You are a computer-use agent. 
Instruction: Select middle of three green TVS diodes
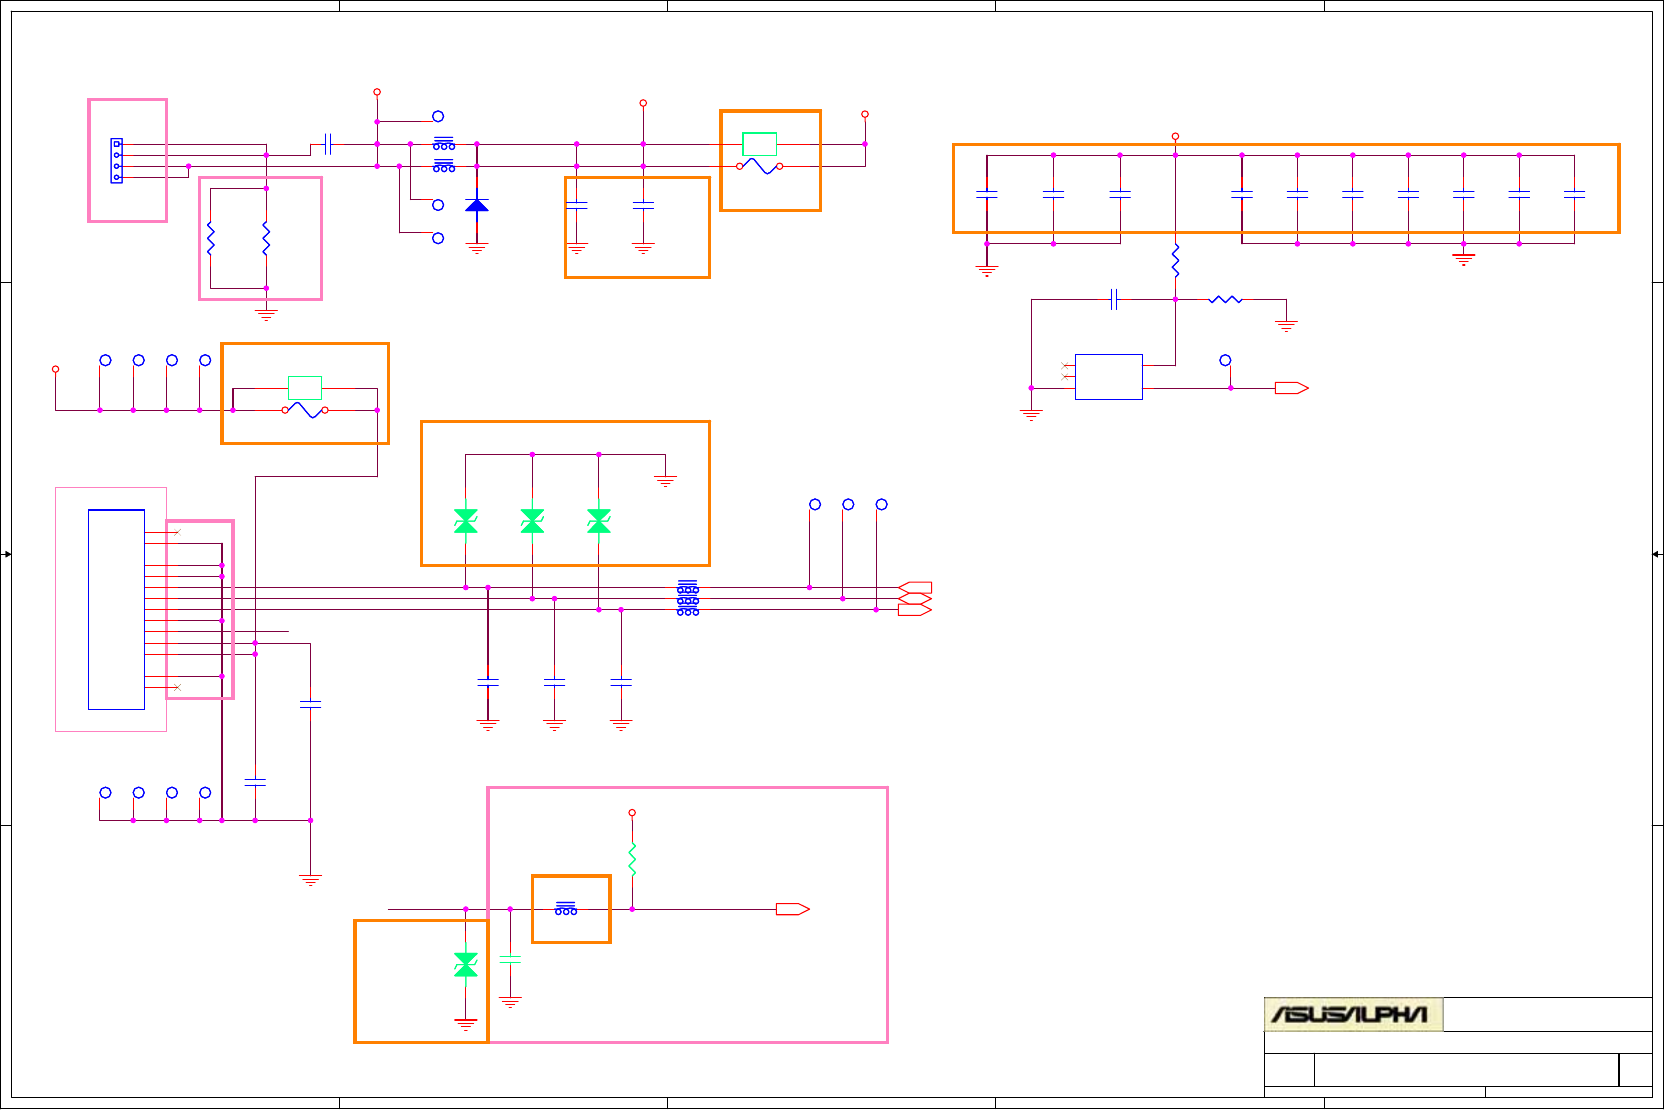[532, 521]
